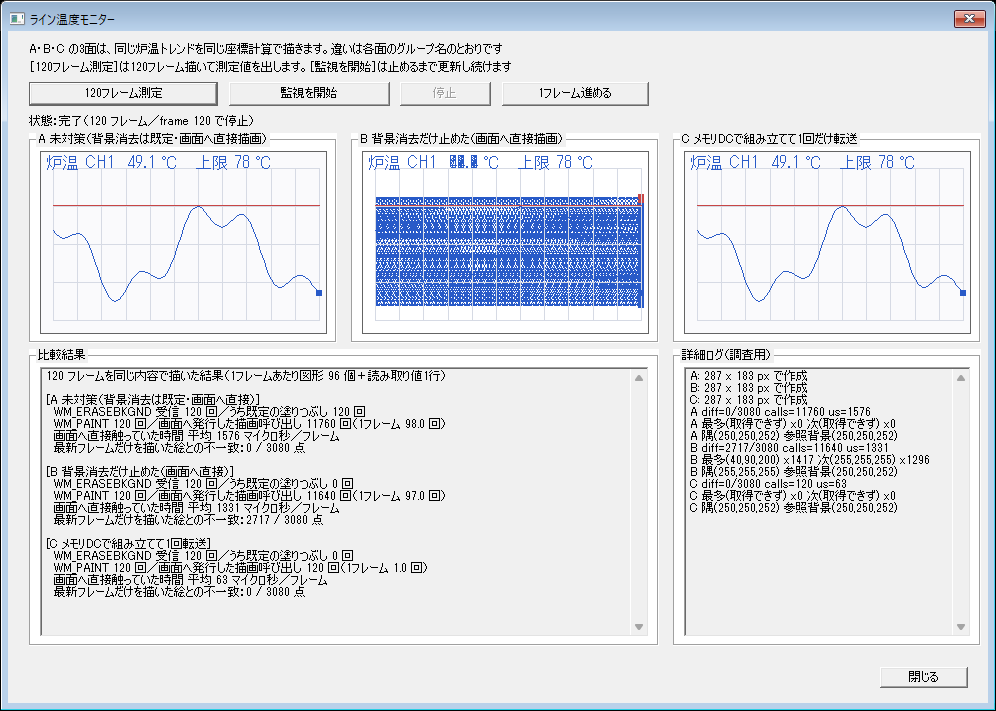Click the window close X button
The height and width of the screenshot is (711, 996).
(x=969, y=18)
